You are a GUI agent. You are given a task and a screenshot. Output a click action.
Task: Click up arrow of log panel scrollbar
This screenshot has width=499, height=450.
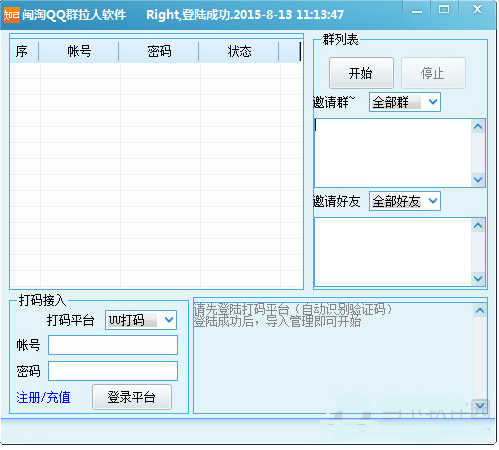(x=480, y=311)
